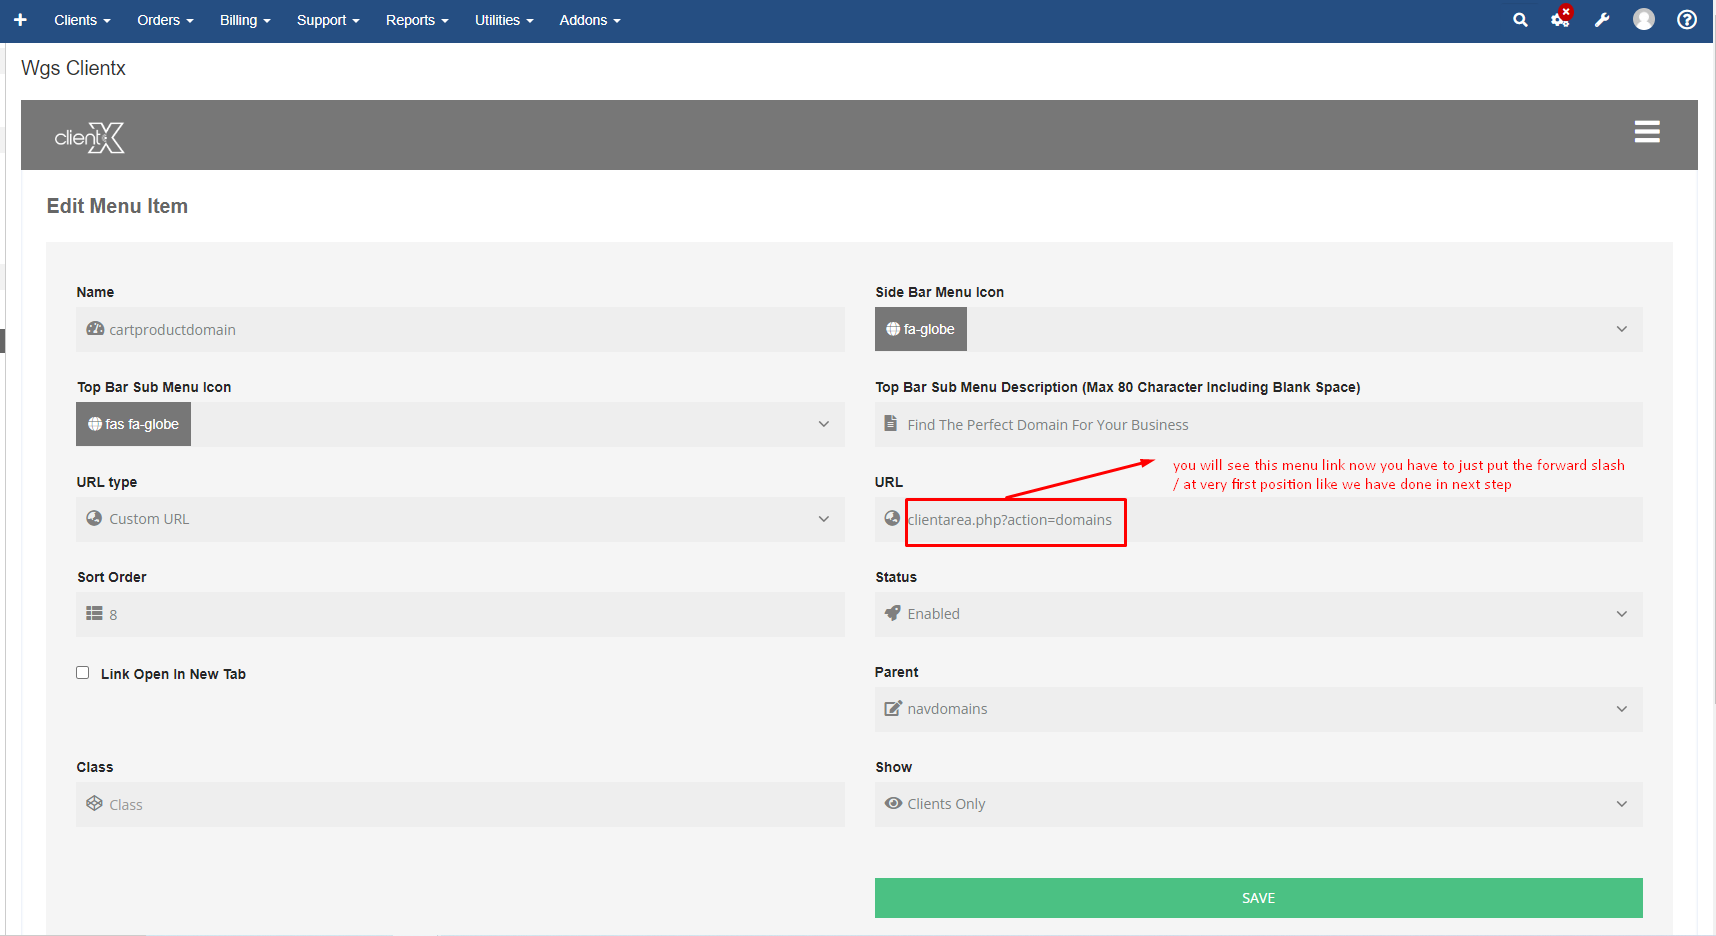Open the Status dropdown showing Enabled

1258,614
